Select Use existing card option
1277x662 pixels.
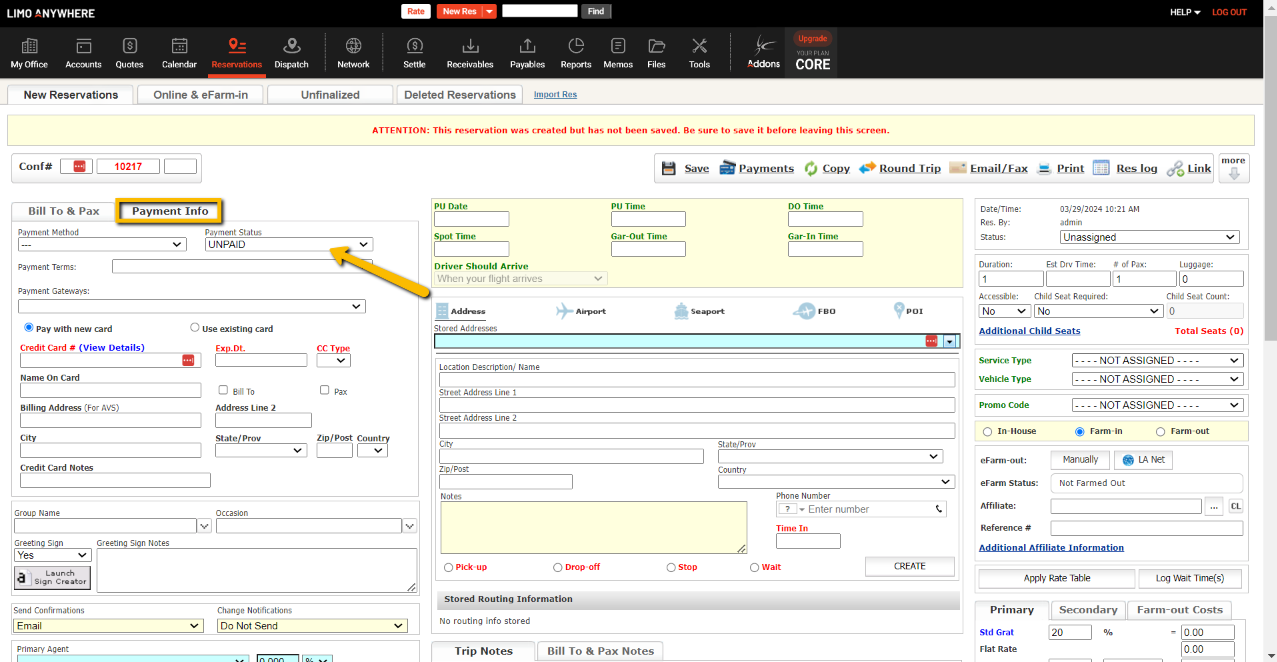coord(195,328)
